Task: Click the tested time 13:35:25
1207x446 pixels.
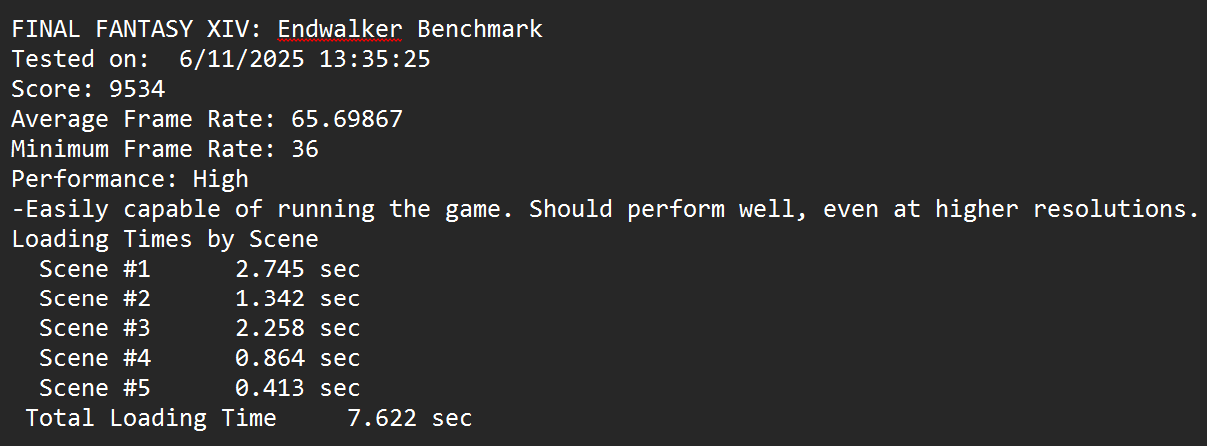Action: tap(374, 59)
